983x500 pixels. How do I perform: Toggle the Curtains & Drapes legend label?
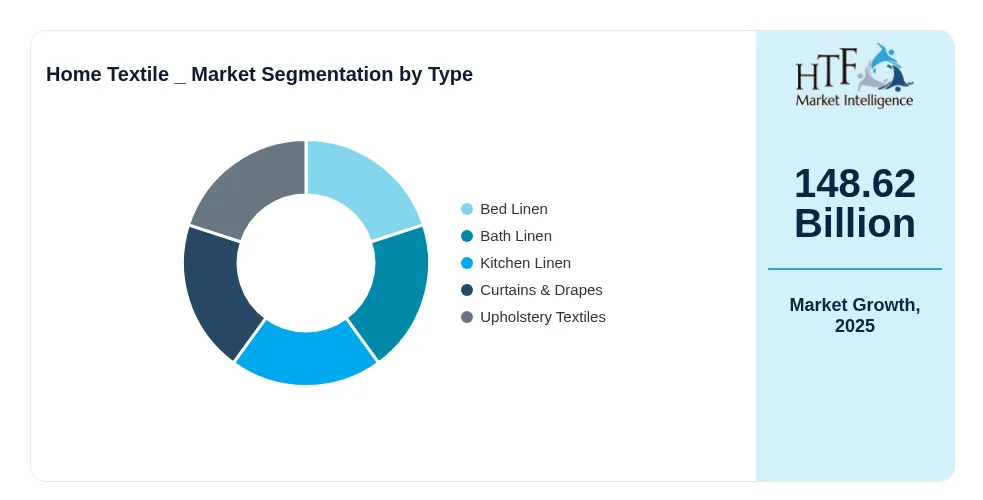[x=541, y=290]
